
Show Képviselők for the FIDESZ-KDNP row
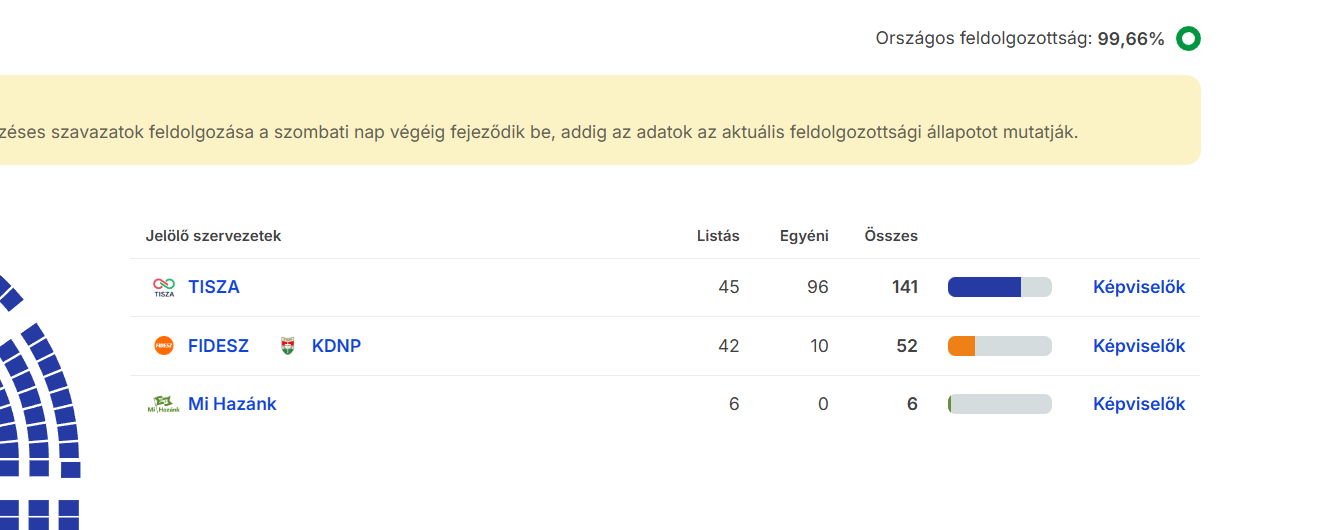(1139, 346)
